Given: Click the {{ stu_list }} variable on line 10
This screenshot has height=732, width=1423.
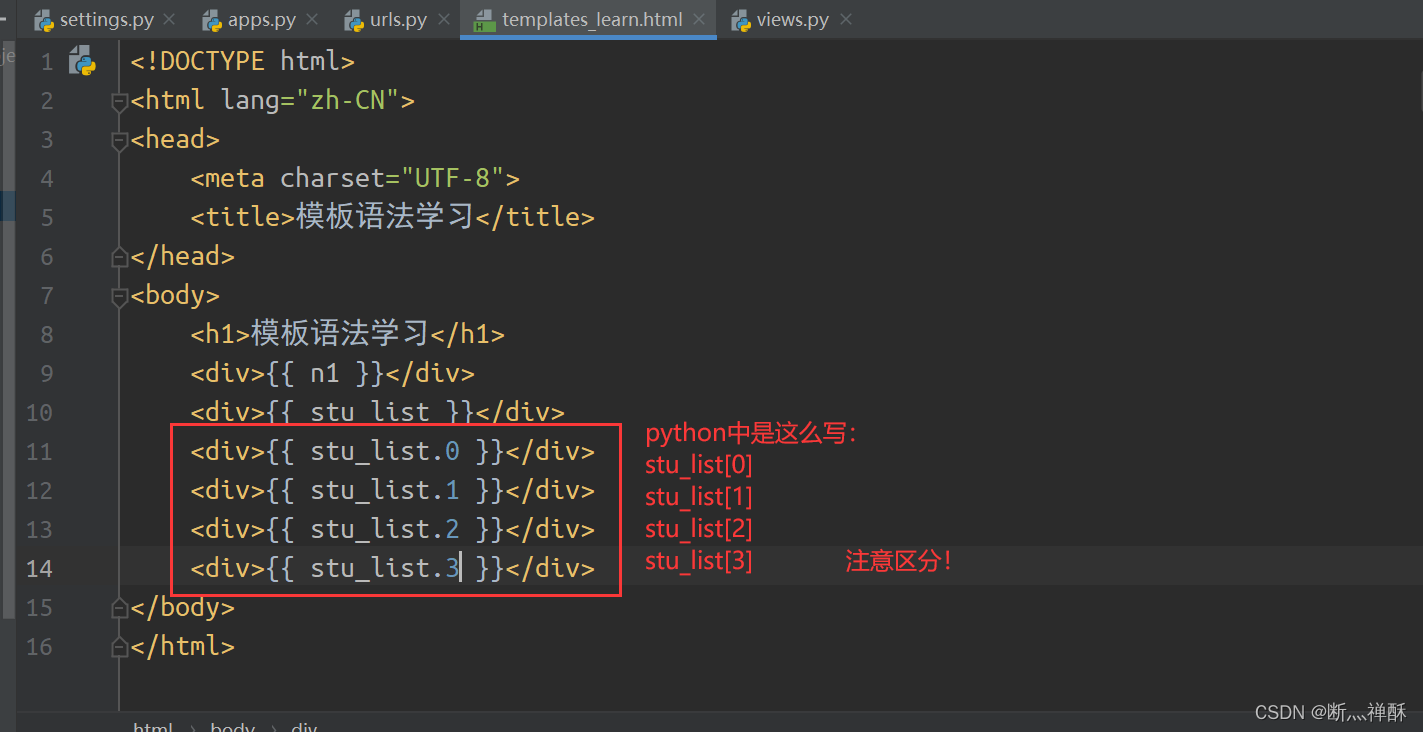Looking at the screenshot, I should (x=371, y=413).
